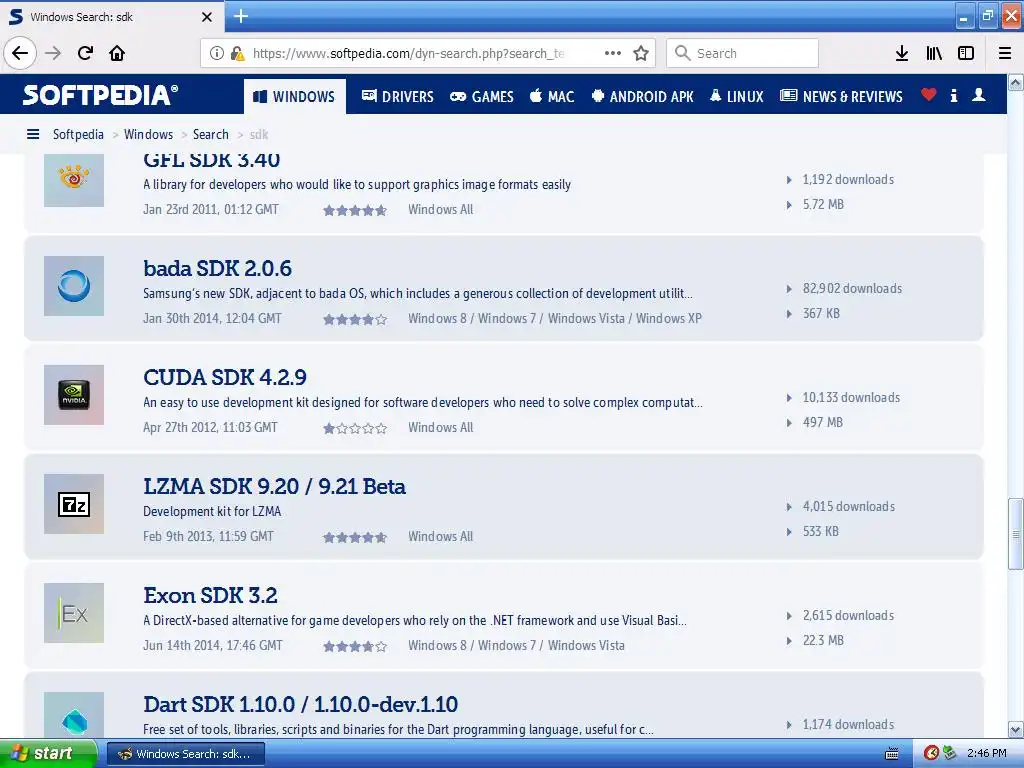Viewport: 1024px width, 768px height.
Task: Open the Android APK section
Action: click(643, 97)
